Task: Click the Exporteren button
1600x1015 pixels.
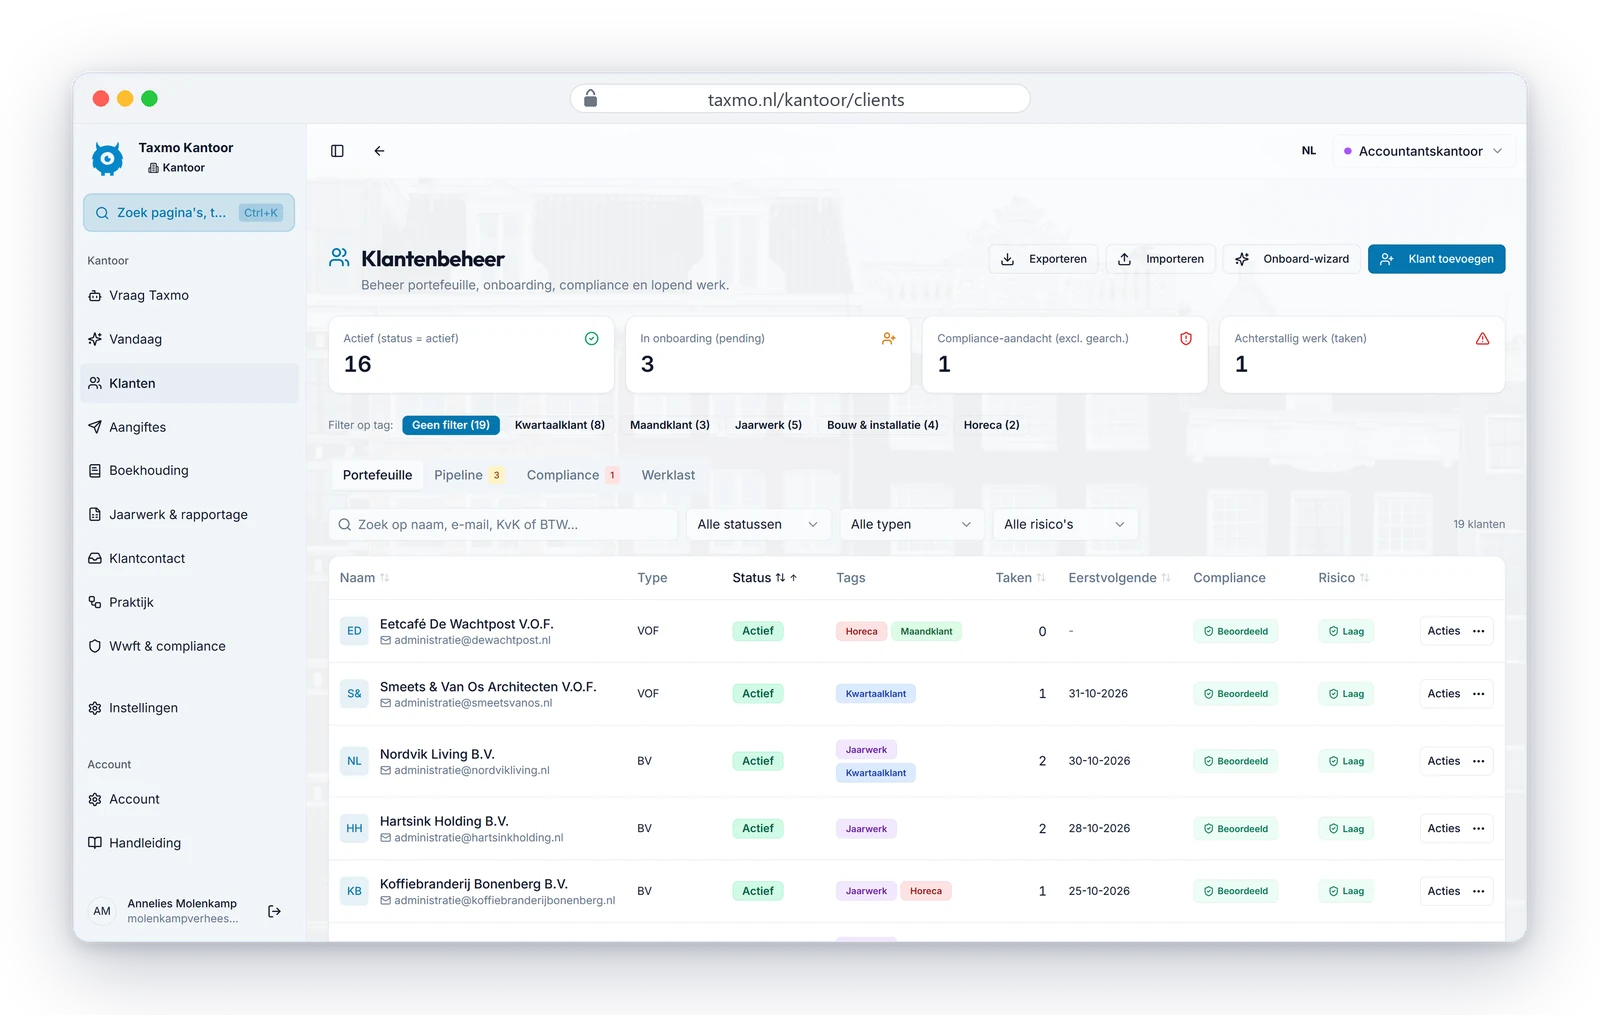Action: coord(1044,259)
